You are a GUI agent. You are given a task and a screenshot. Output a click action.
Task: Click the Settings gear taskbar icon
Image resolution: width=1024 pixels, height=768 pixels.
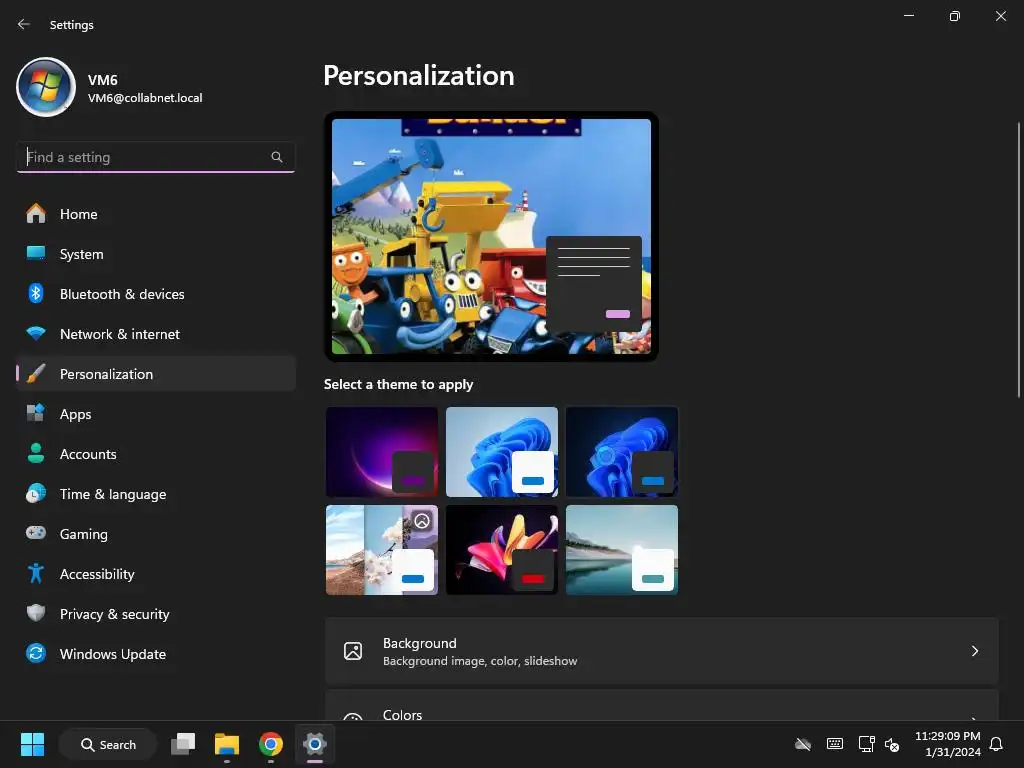tap(315, 744)
